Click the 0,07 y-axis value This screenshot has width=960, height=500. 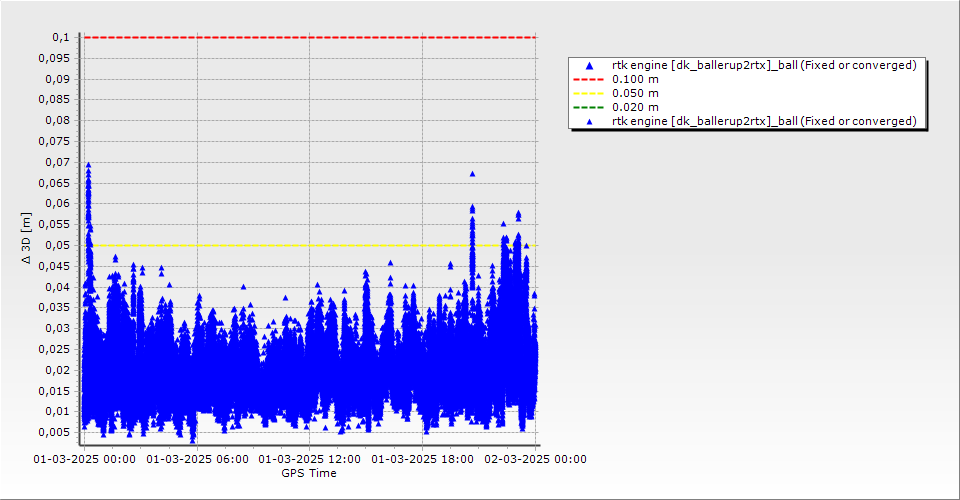pyautogui.click(x=58, y=162)
